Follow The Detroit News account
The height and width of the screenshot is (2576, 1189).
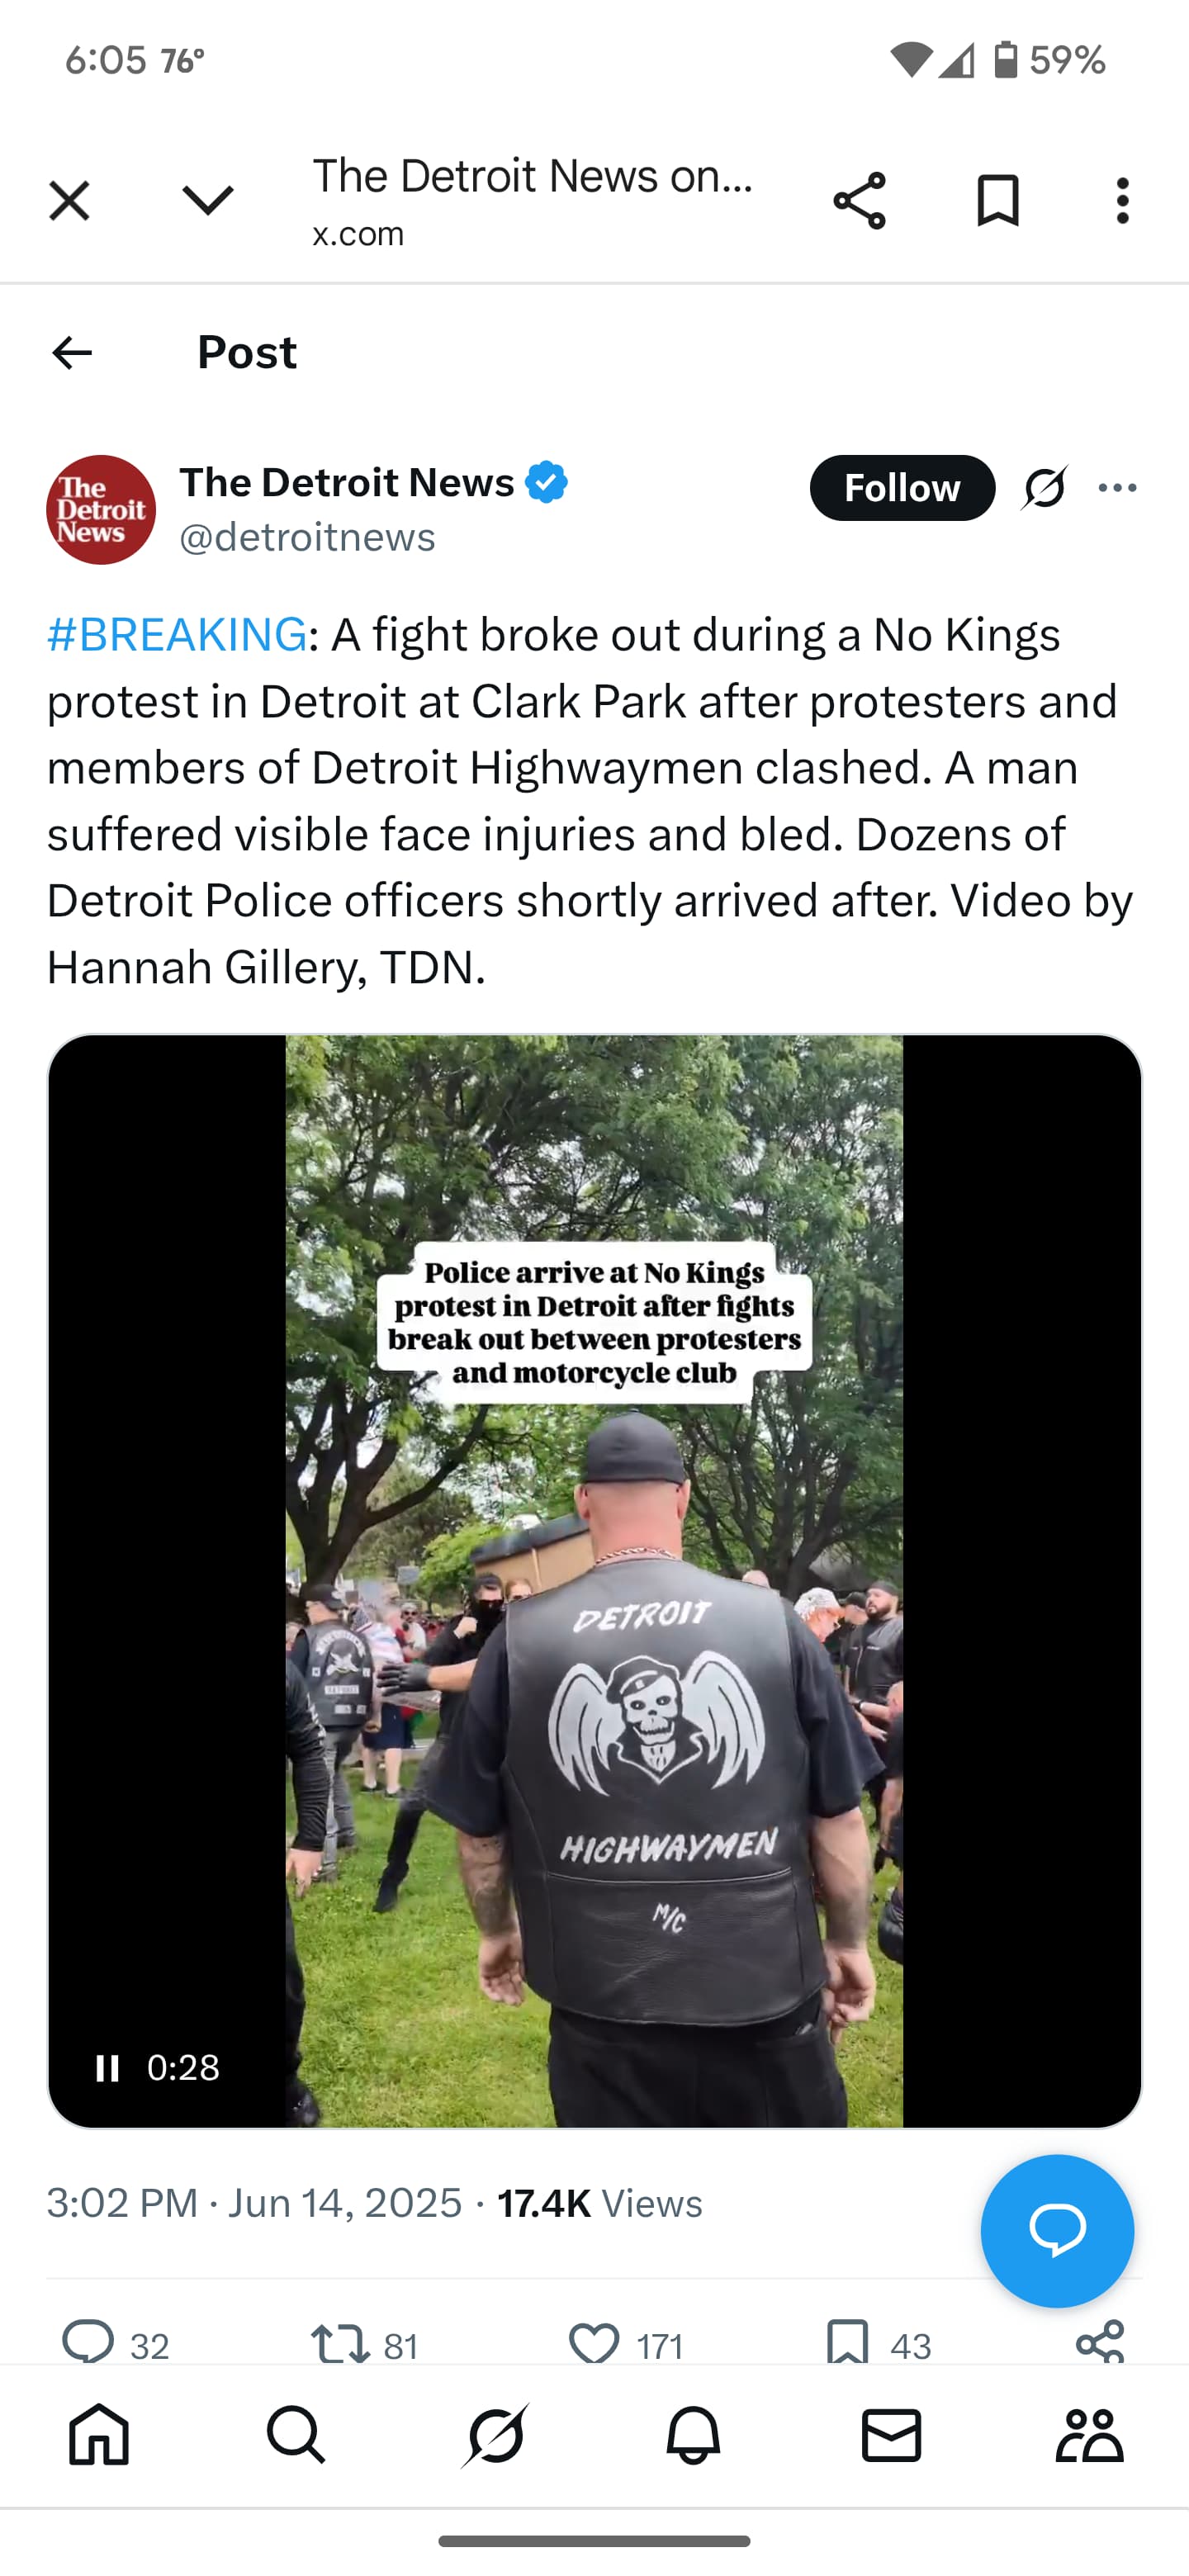(902, 488)
